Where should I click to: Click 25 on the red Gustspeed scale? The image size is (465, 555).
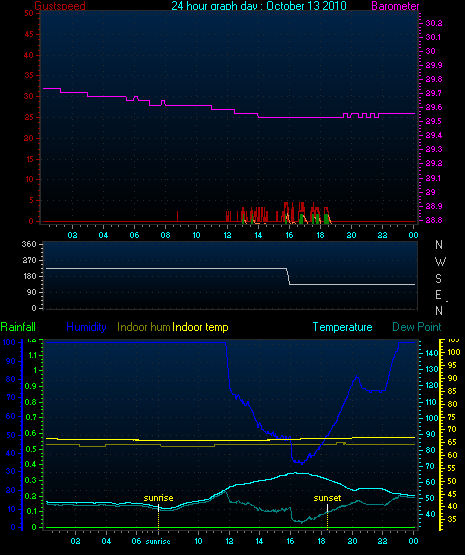(x=29, y=117)
